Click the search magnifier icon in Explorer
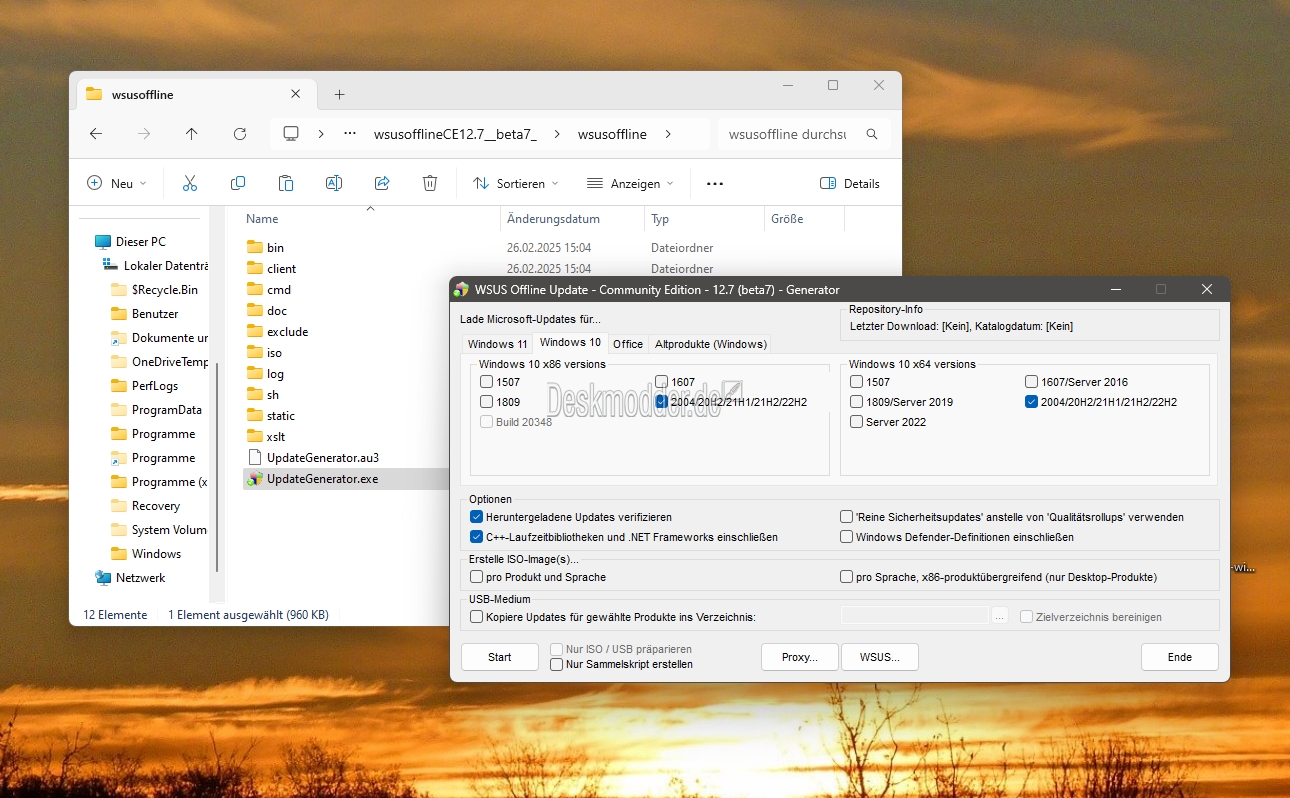1290x798 pixels. 872,134
